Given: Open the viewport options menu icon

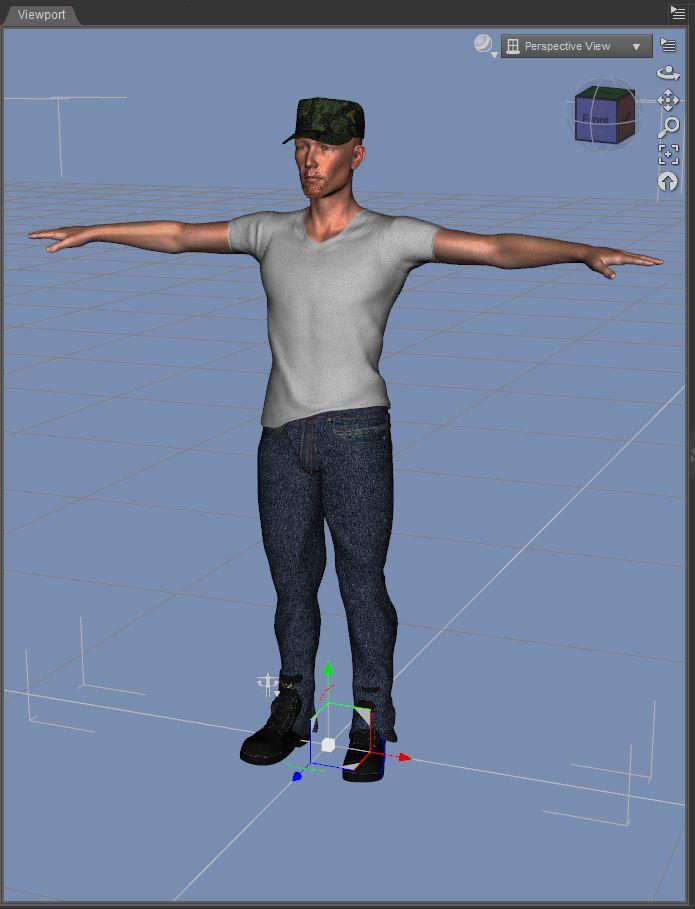Looking at the screenshot, I should [x=668, y=45].
